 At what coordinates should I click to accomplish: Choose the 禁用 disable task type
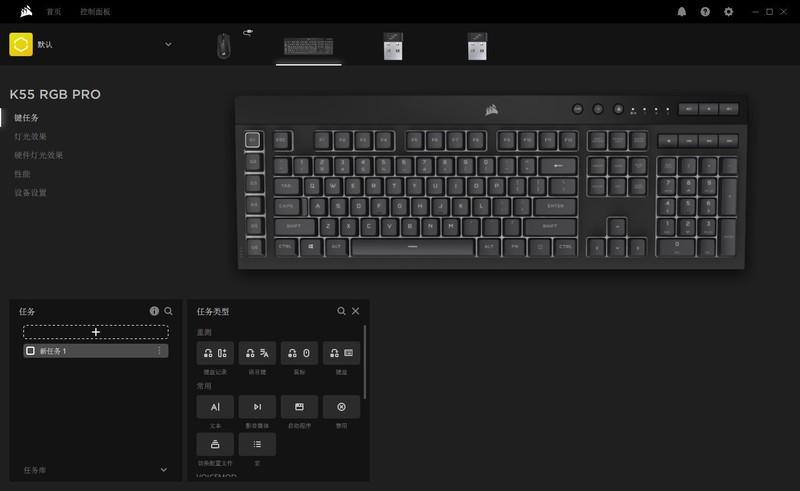341,407
